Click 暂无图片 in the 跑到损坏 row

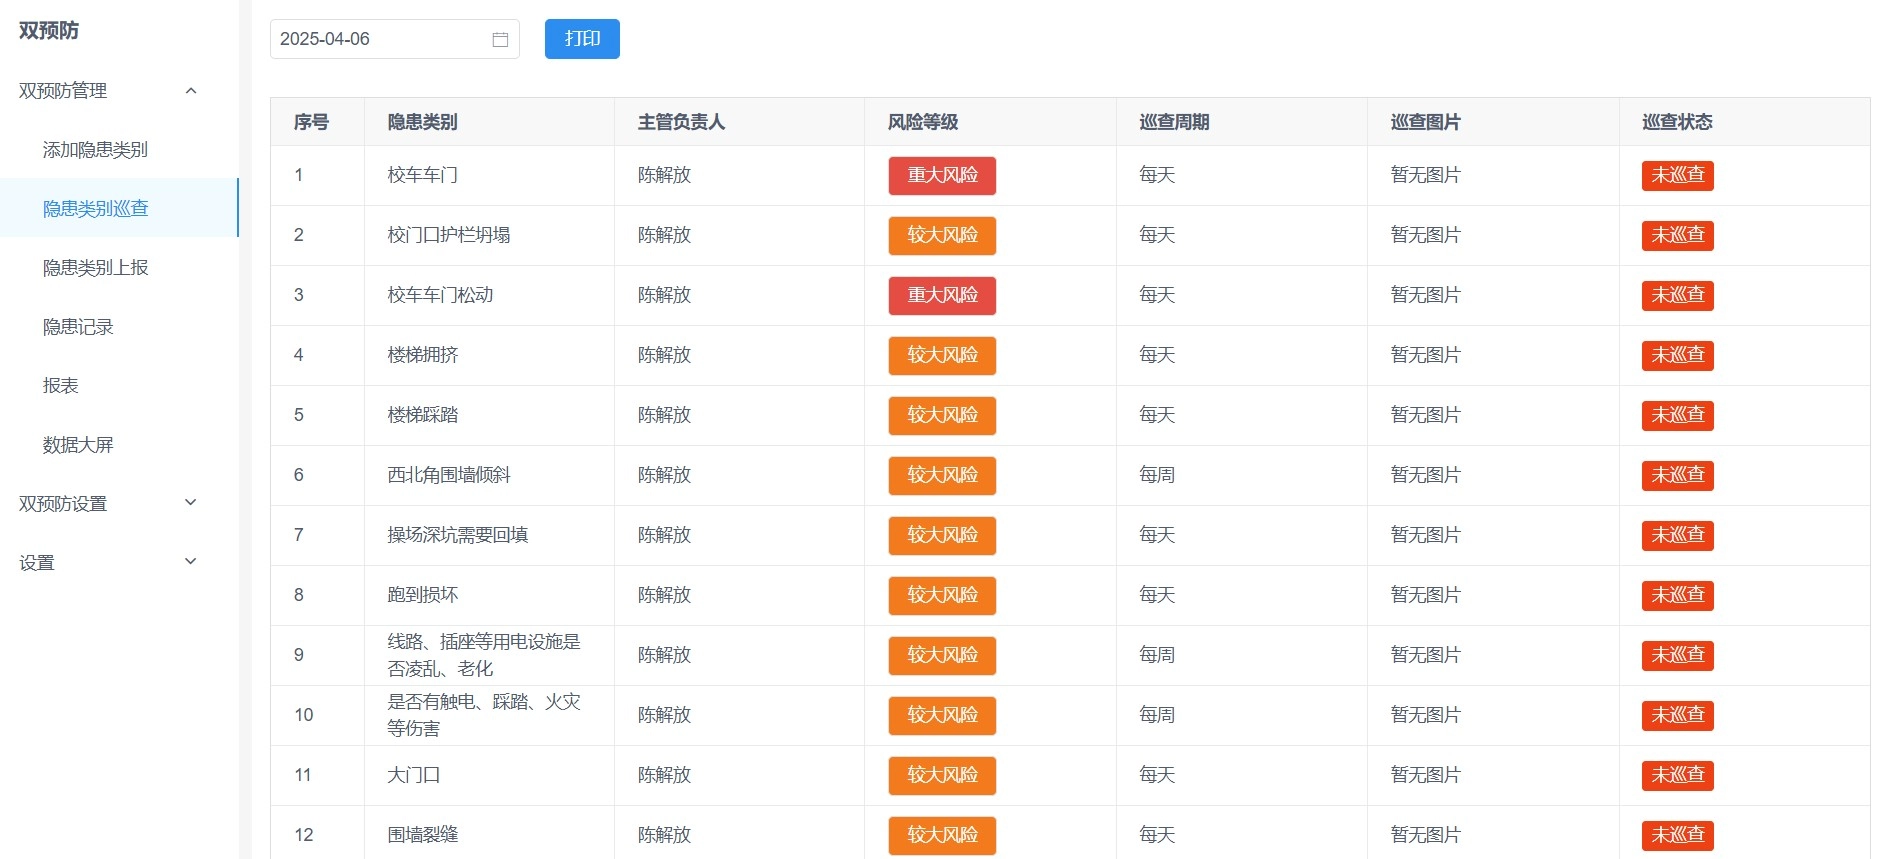tap(1425, 595)
